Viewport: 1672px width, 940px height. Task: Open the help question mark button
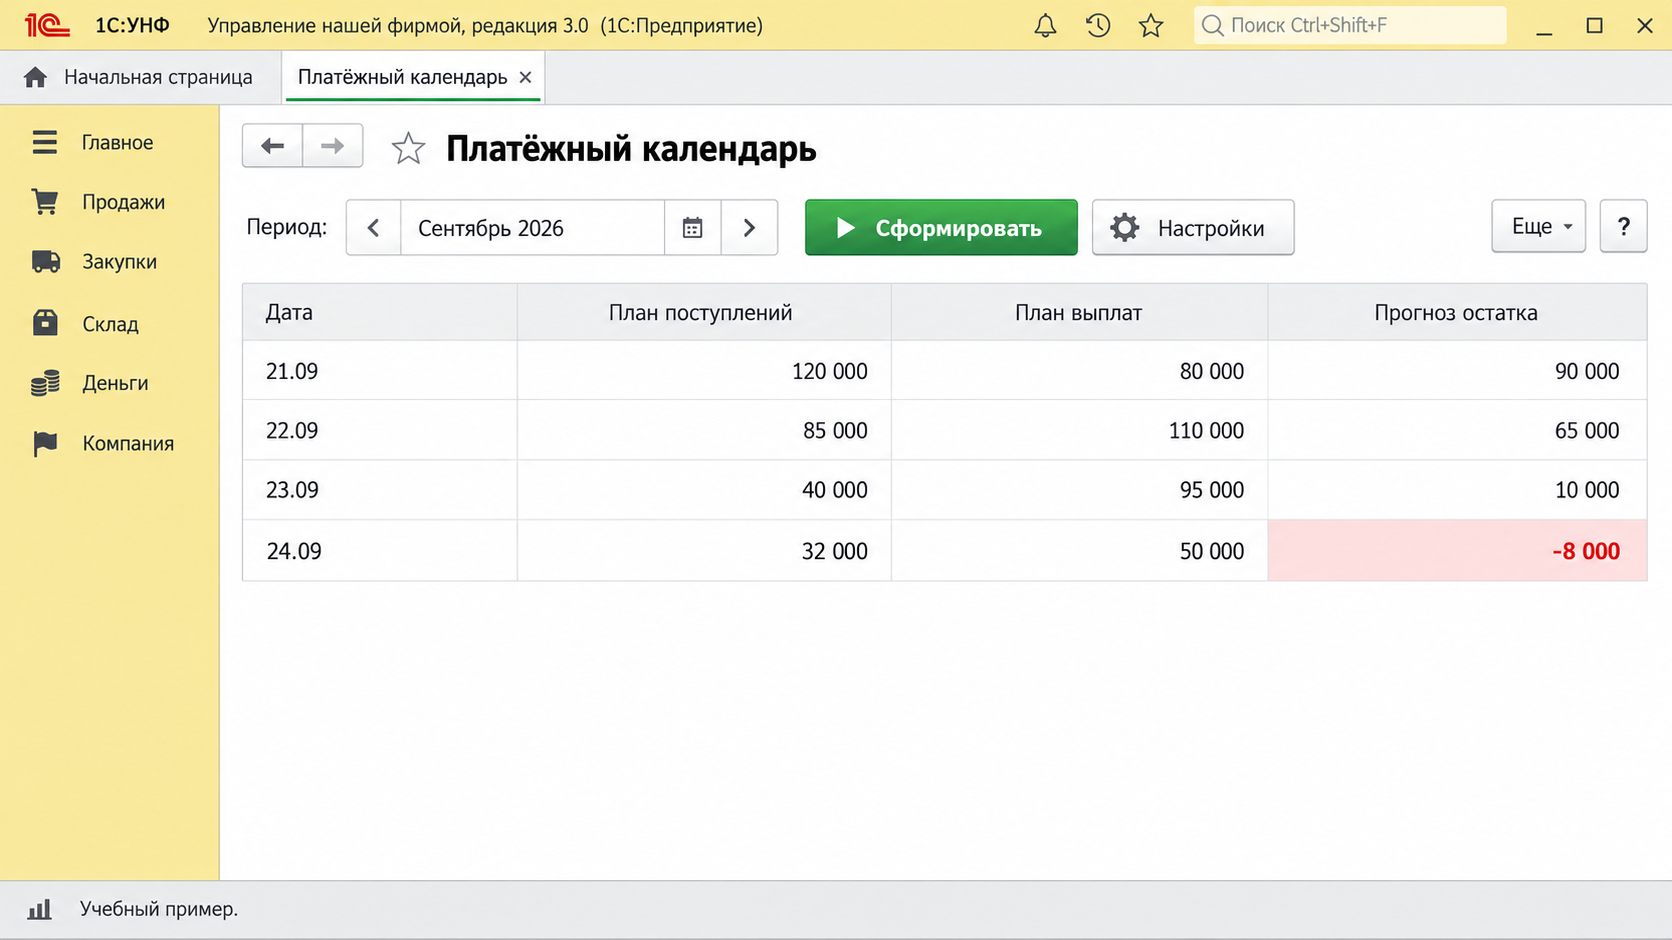pos(1623,226)
